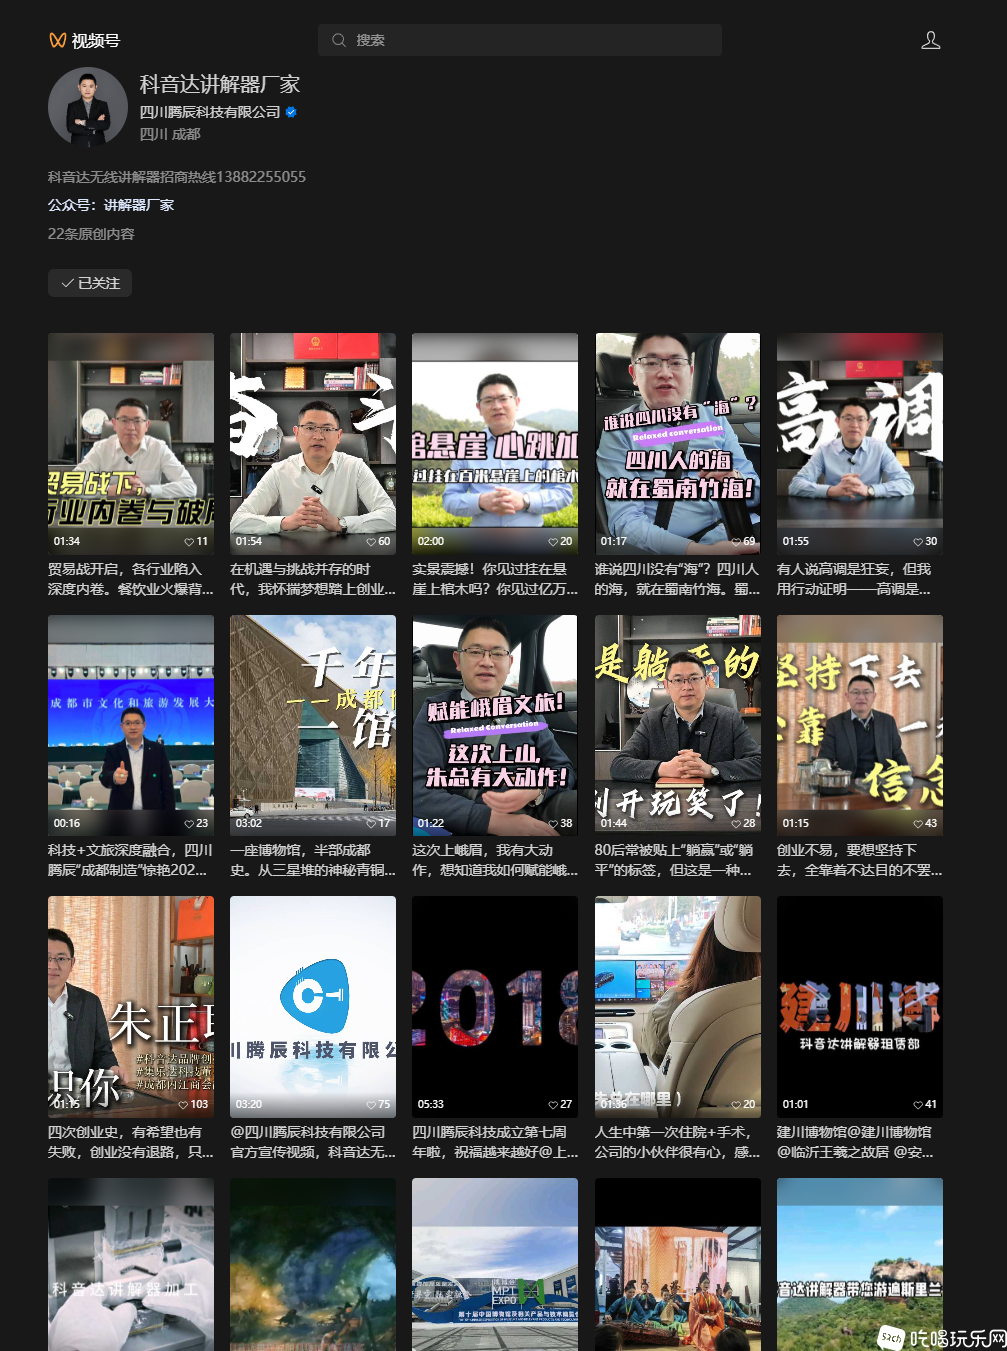Open the 讲解器厂家 public account link

tap(139, 205)
